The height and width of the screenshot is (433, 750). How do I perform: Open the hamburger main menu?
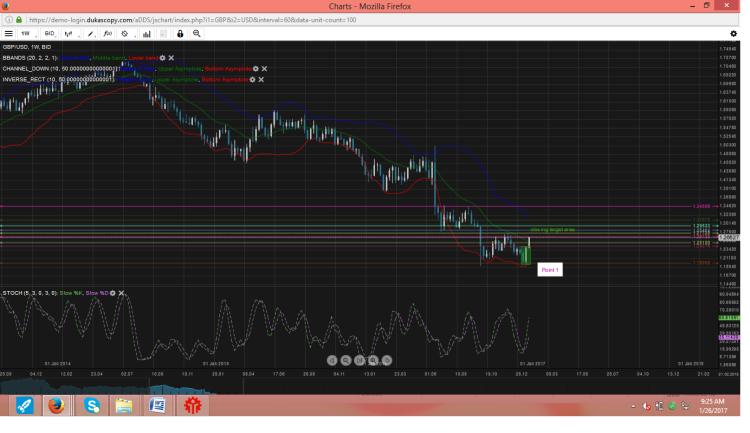tap(9, 33)
